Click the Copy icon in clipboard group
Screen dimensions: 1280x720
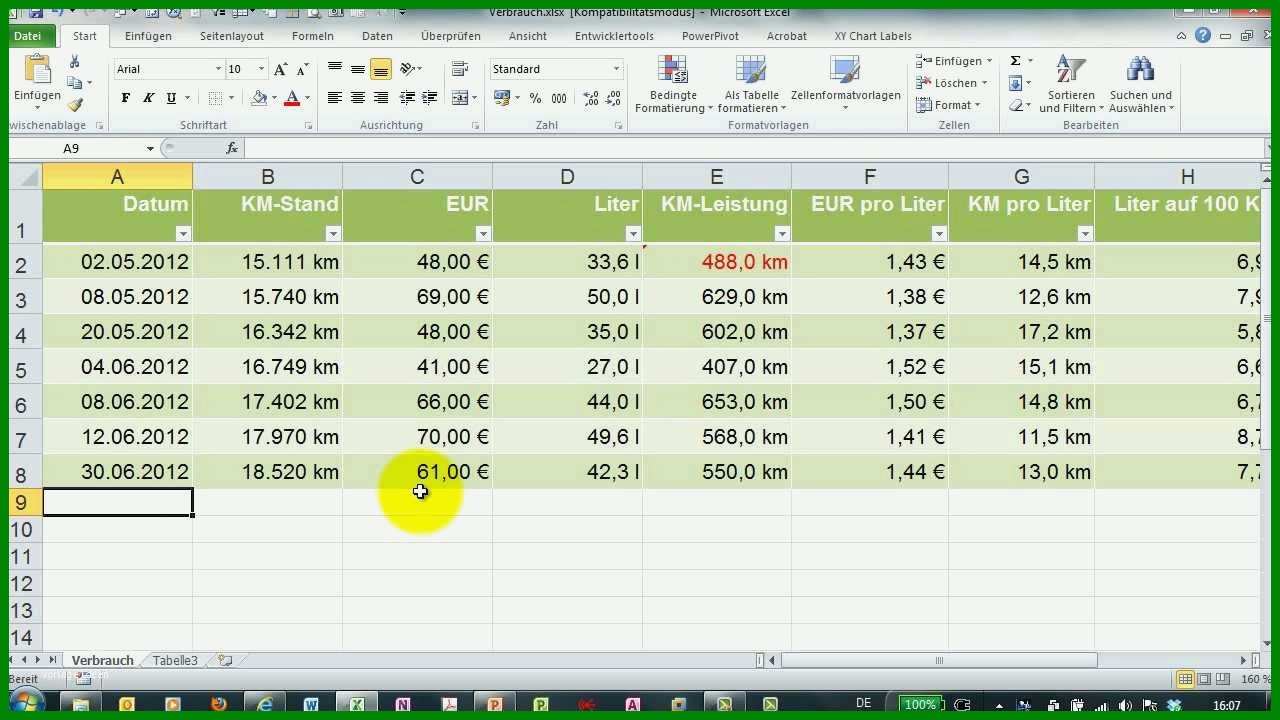point(74,83)
